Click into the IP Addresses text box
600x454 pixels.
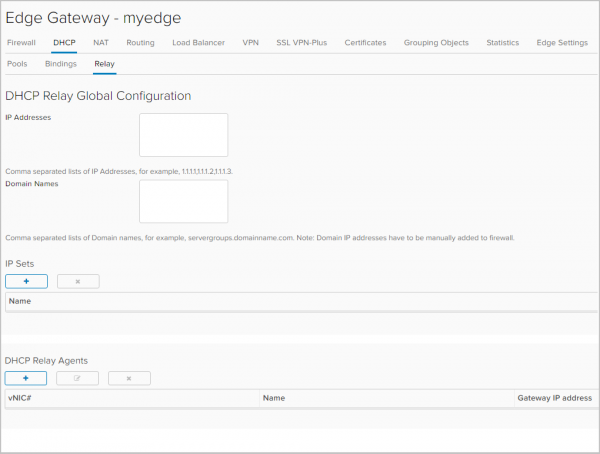tap(183, 135)
